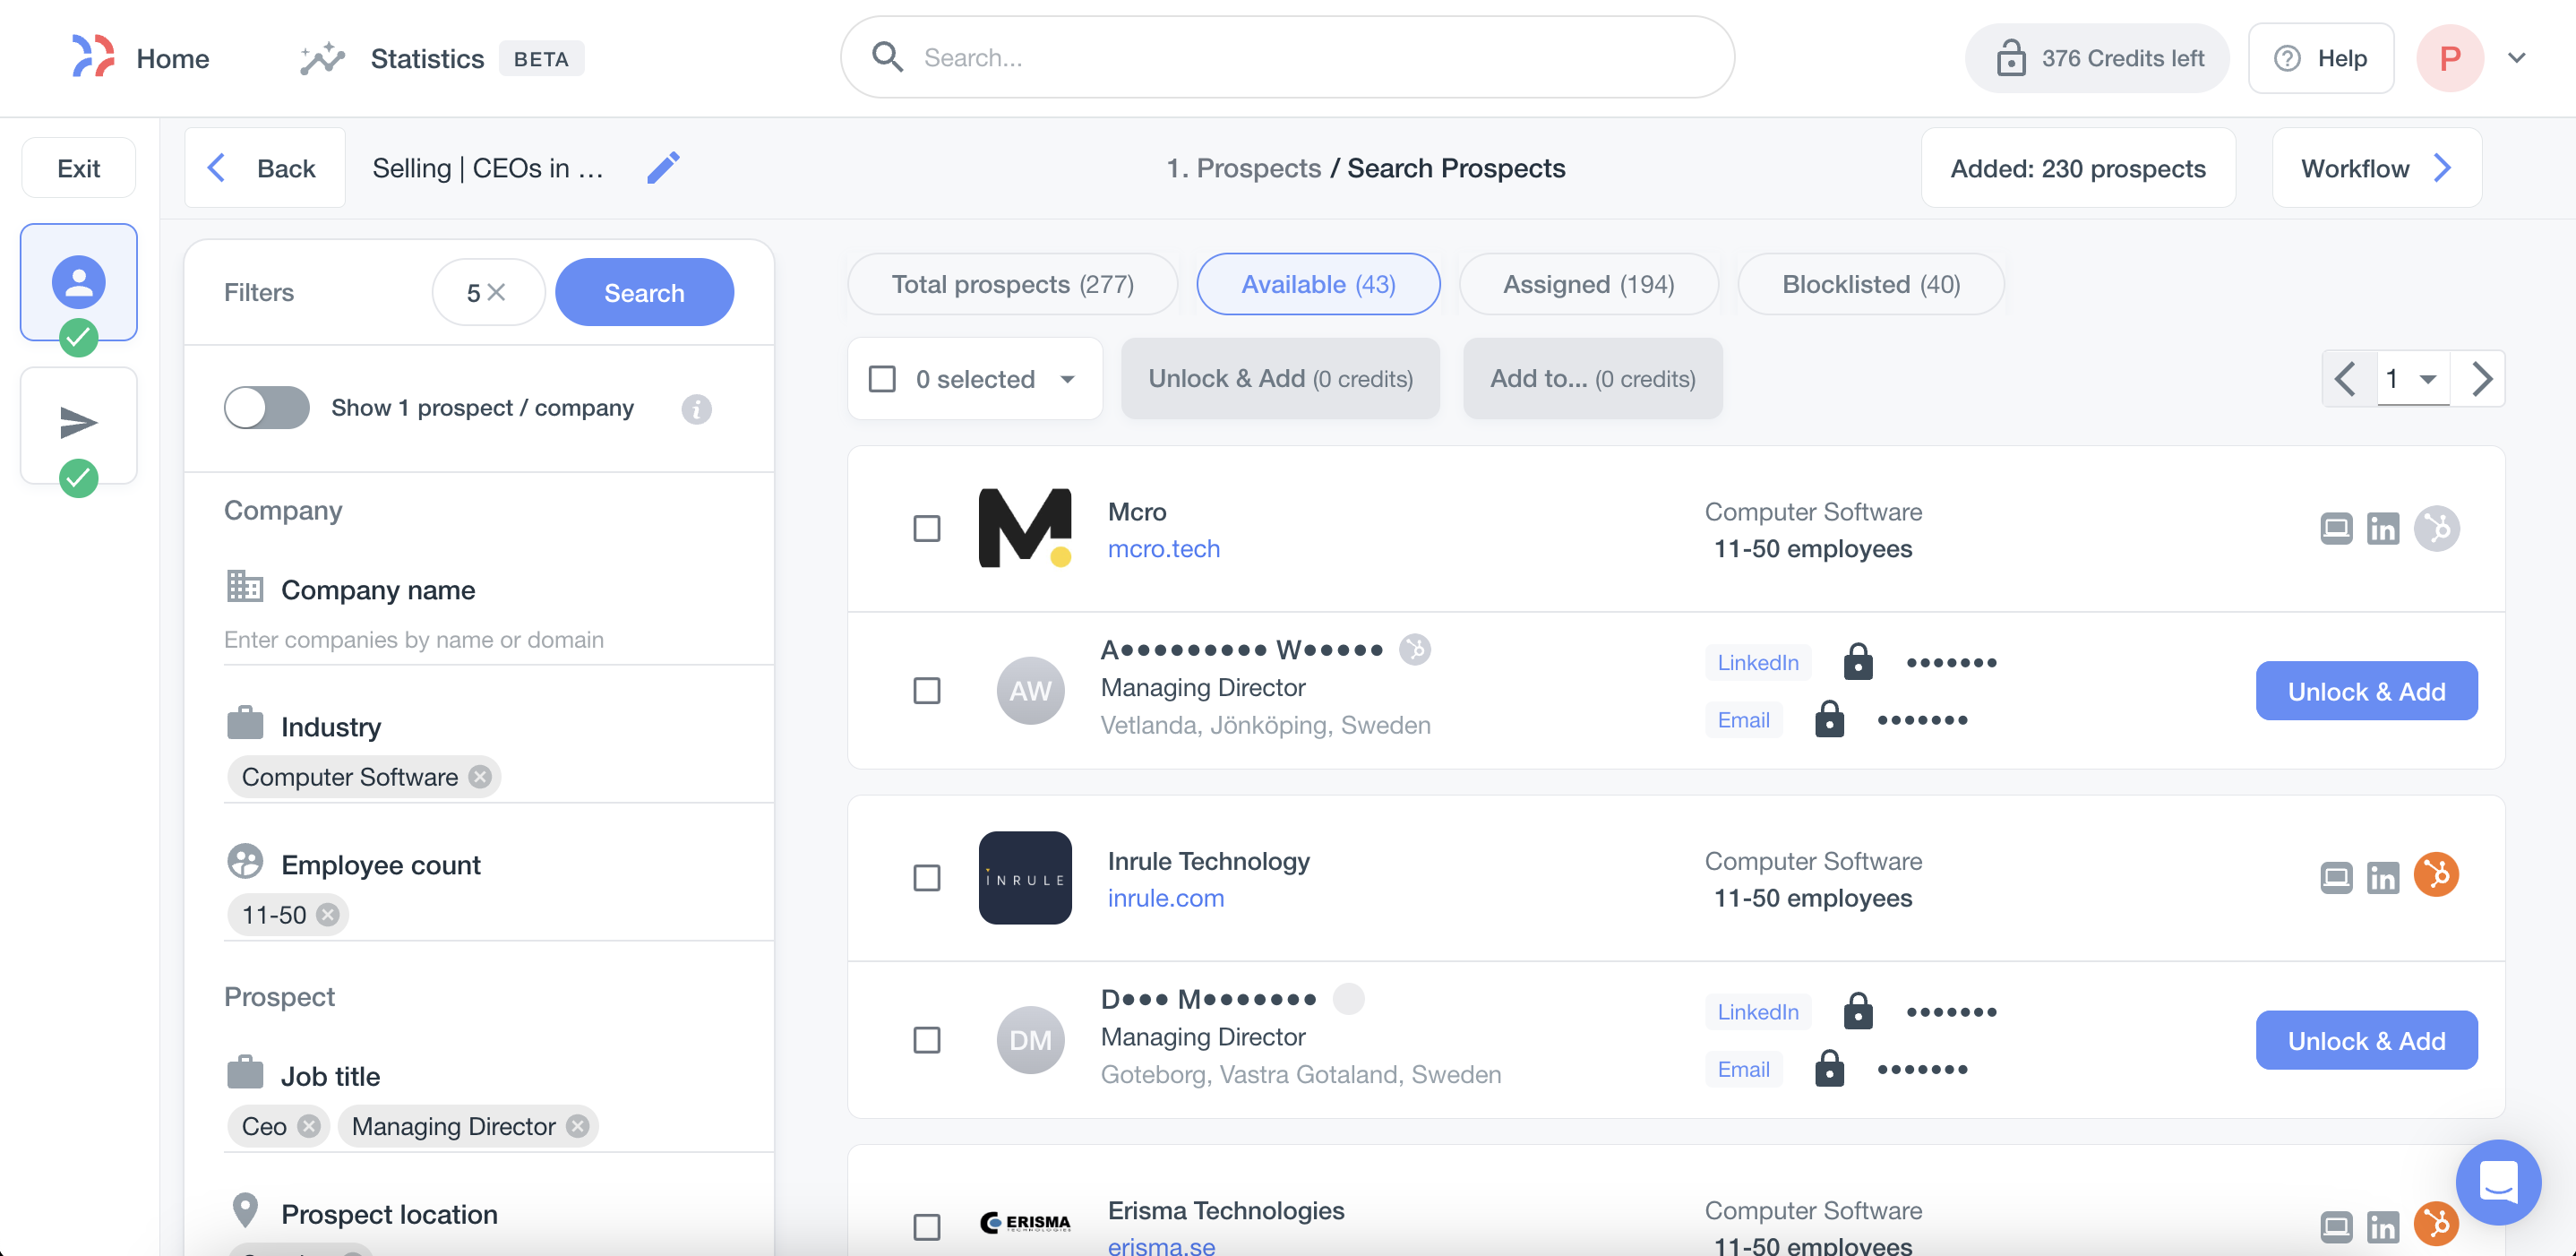
Task: Remove the Computer Software industry filter
Action: [x=481, y=777]
